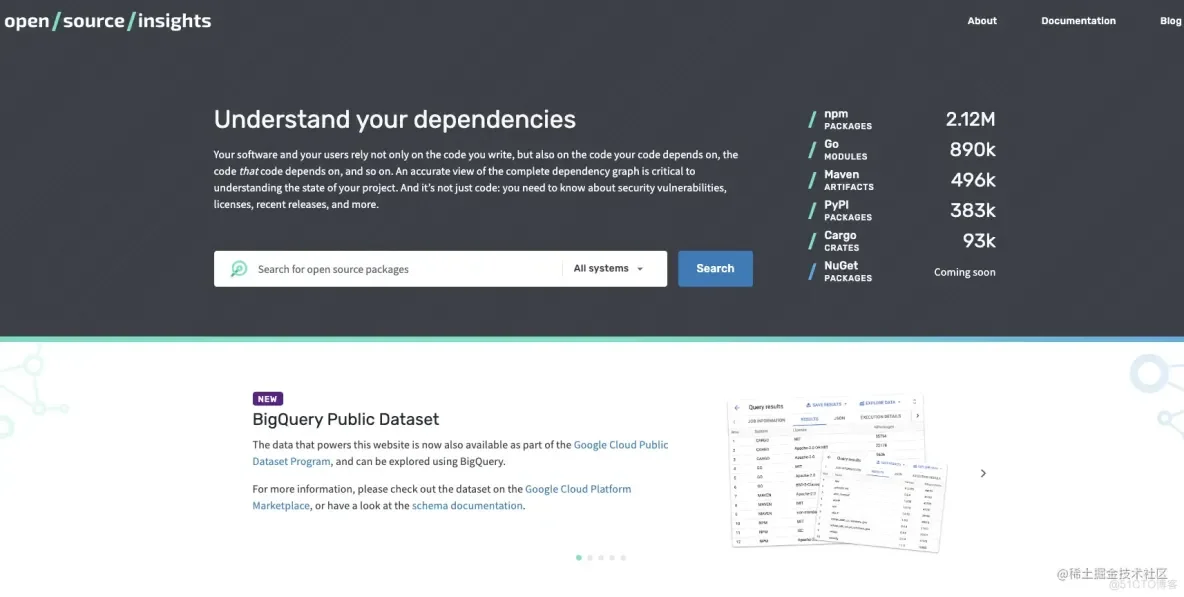Open the schema documentation link
1184x597 pixels.
(467, 506)
